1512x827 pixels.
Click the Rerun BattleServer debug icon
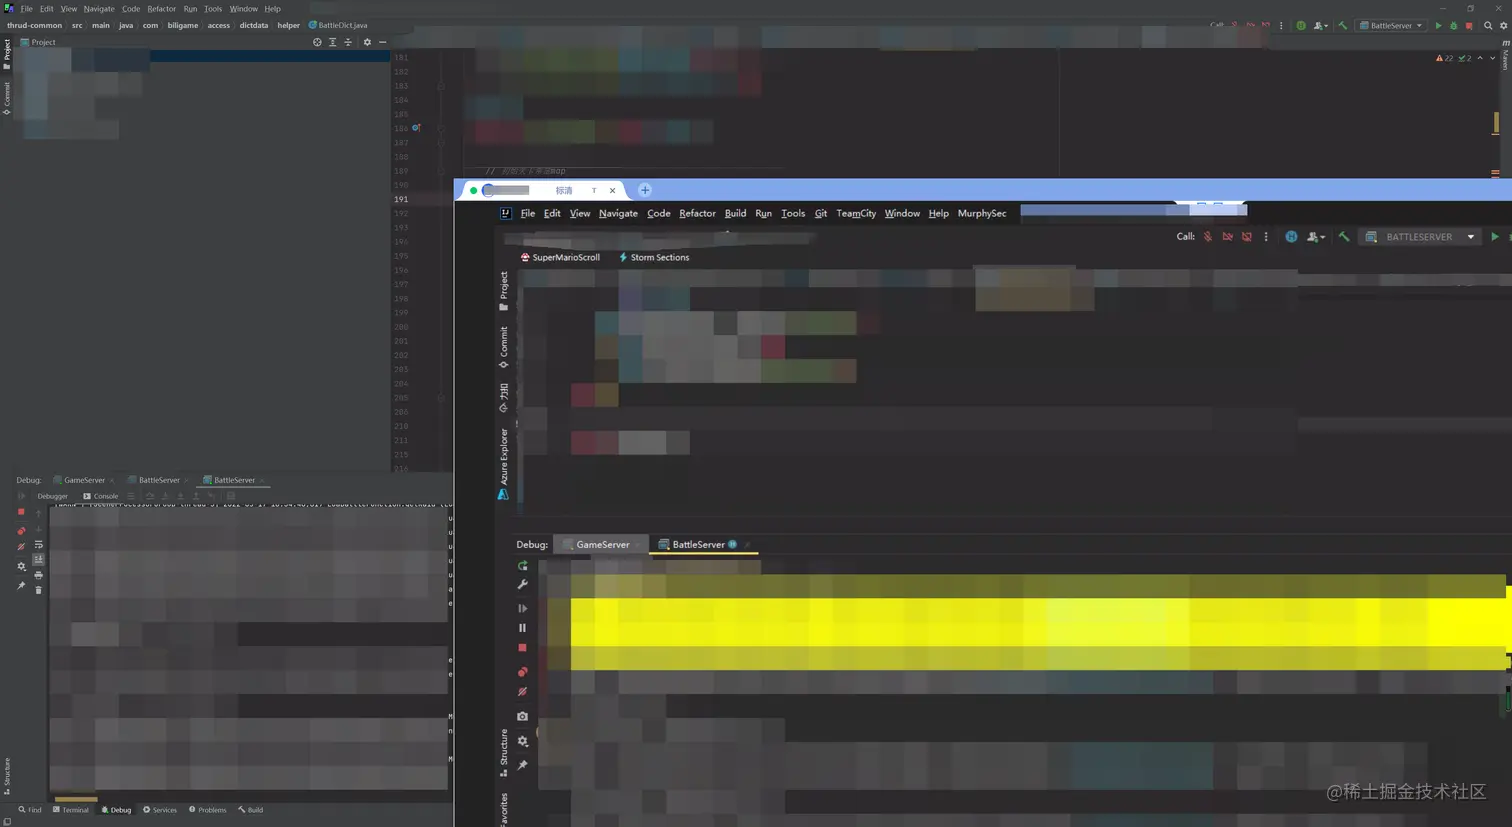coord(522,566)
